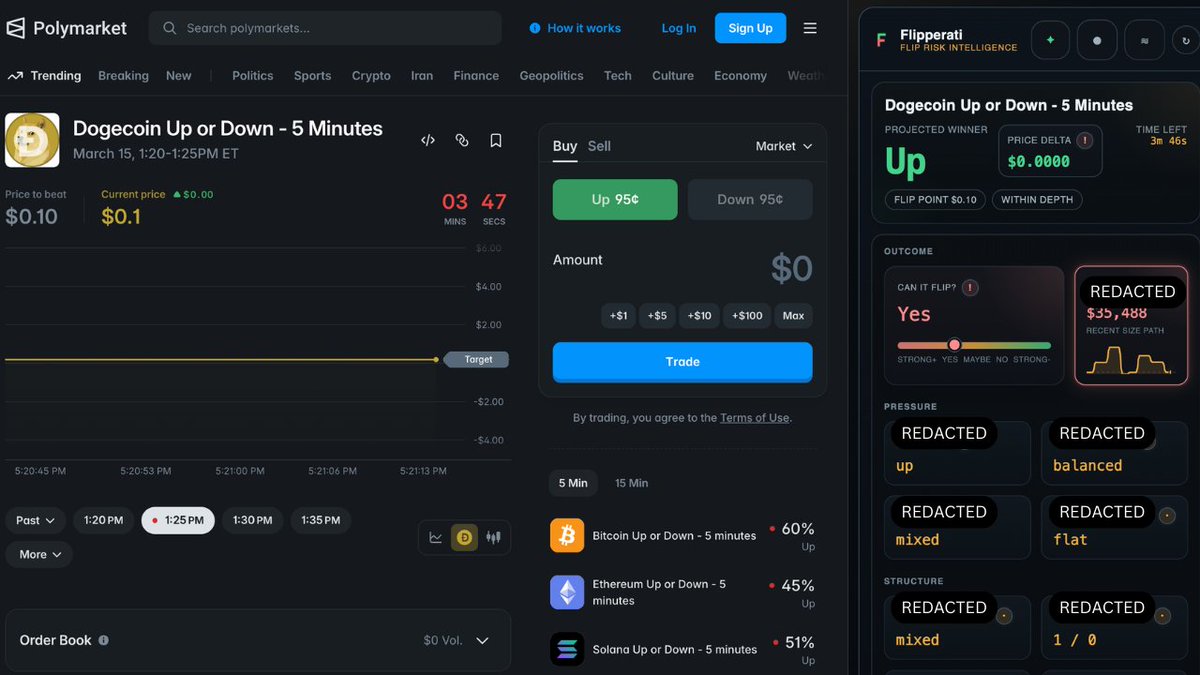Open the More dropdown
Viewport: 1200px width, 675px height.
pyautogui.click(x=39, y=554)
